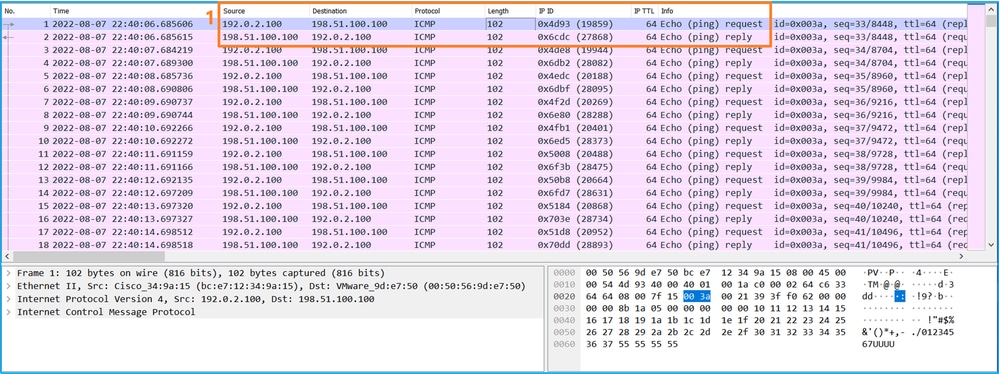Expand Internet Protocol Version 4 node
This screenshot has height=374, width=999.
(8, 299)
